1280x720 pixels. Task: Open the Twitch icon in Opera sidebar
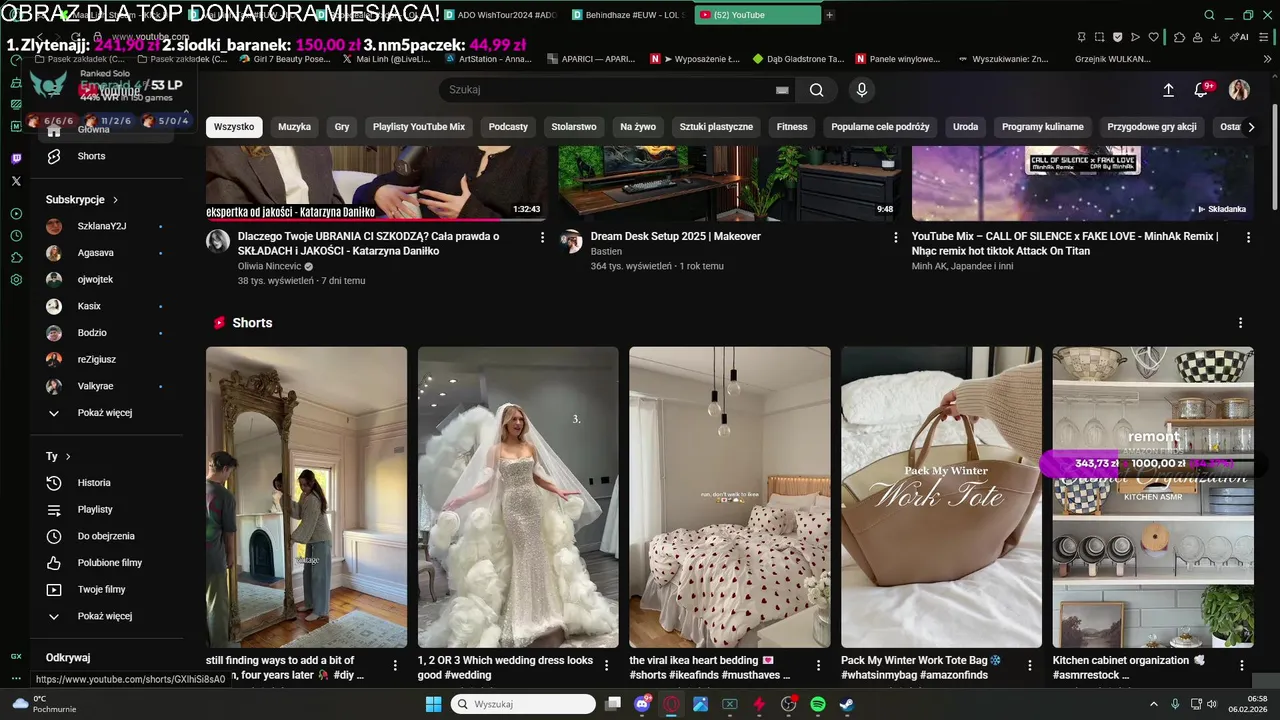[x=16, y=159]
